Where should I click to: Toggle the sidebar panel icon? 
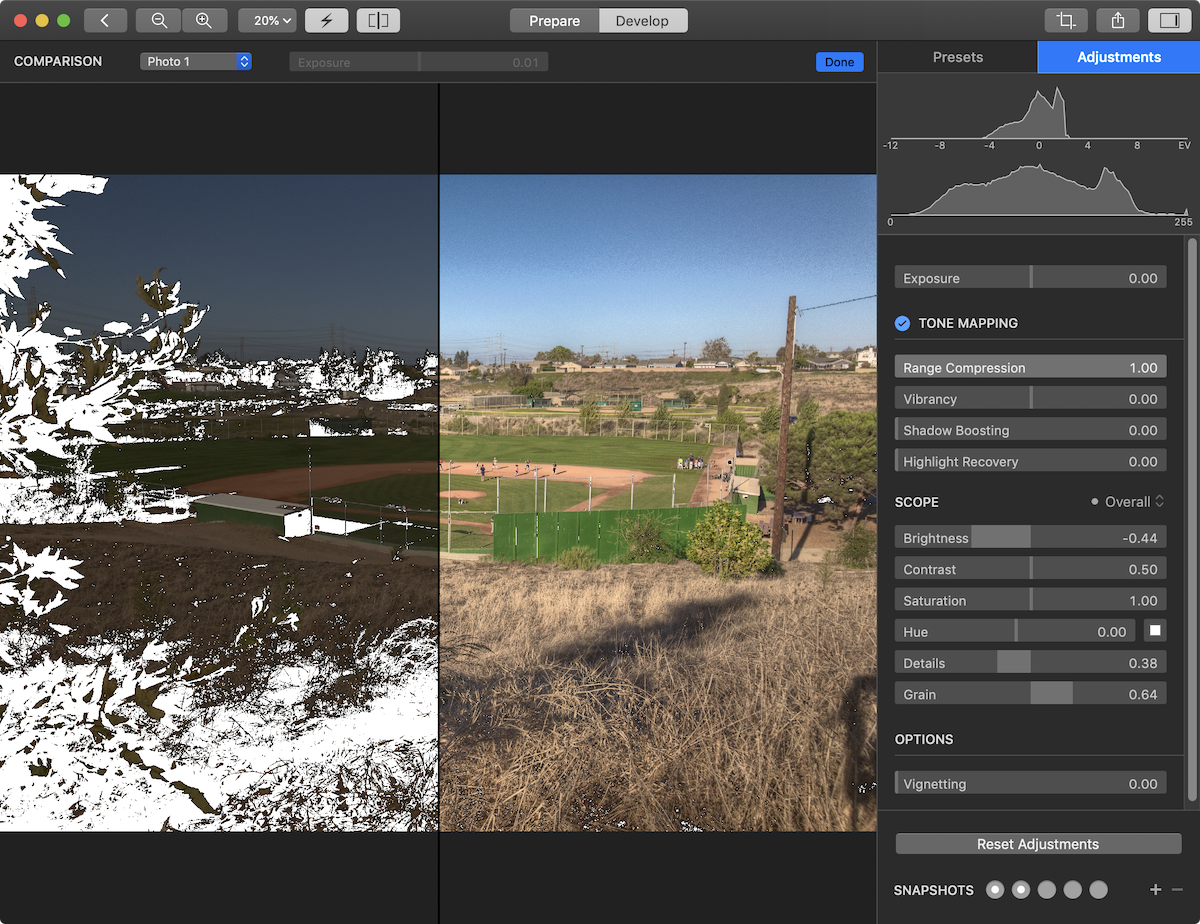point(1169,20)
